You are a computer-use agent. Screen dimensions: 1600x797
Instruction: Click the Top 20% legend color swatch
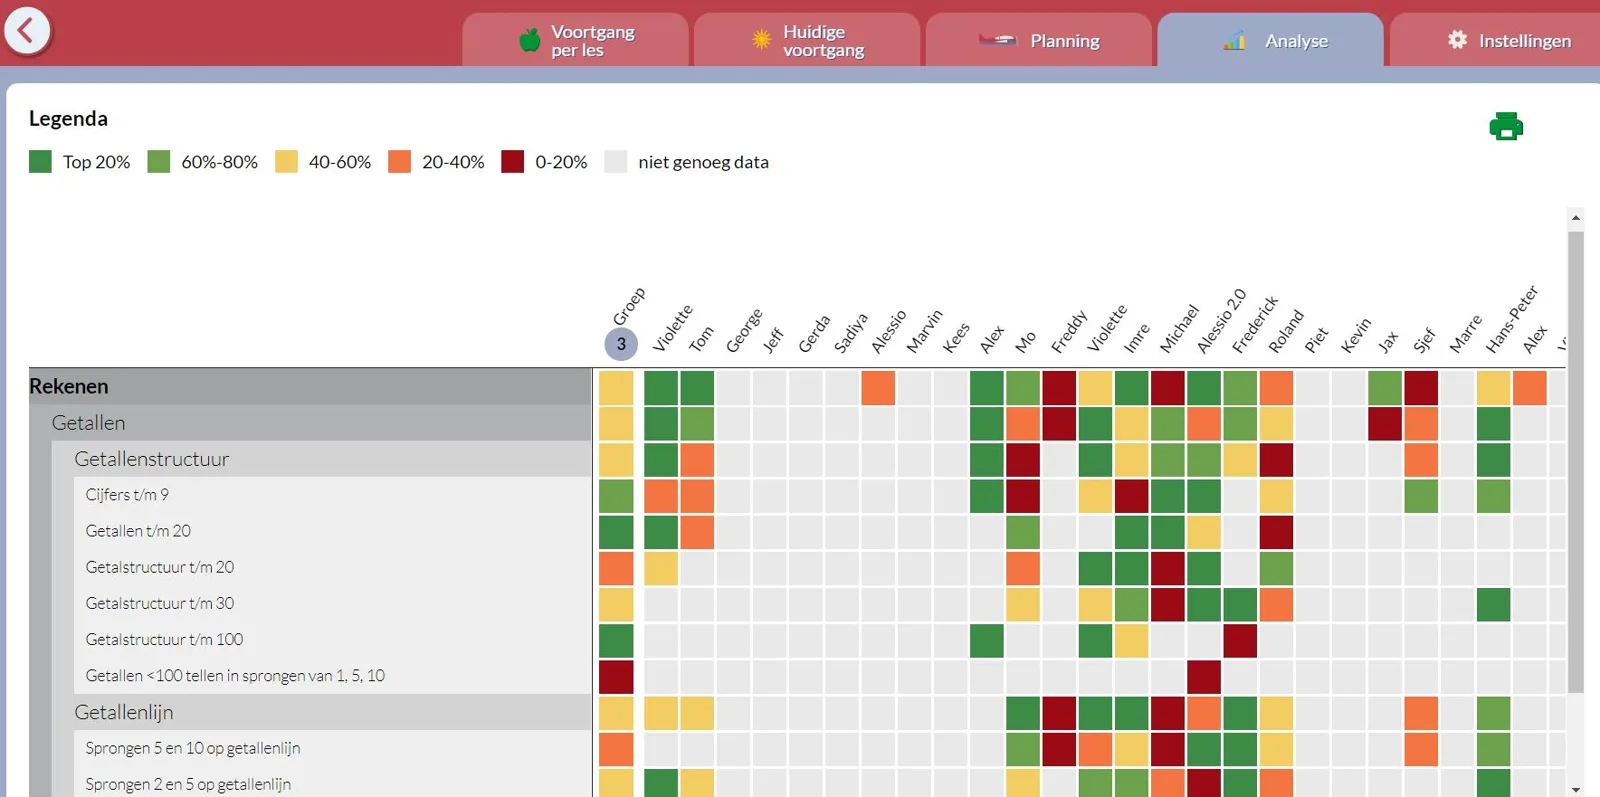(40, 162)
